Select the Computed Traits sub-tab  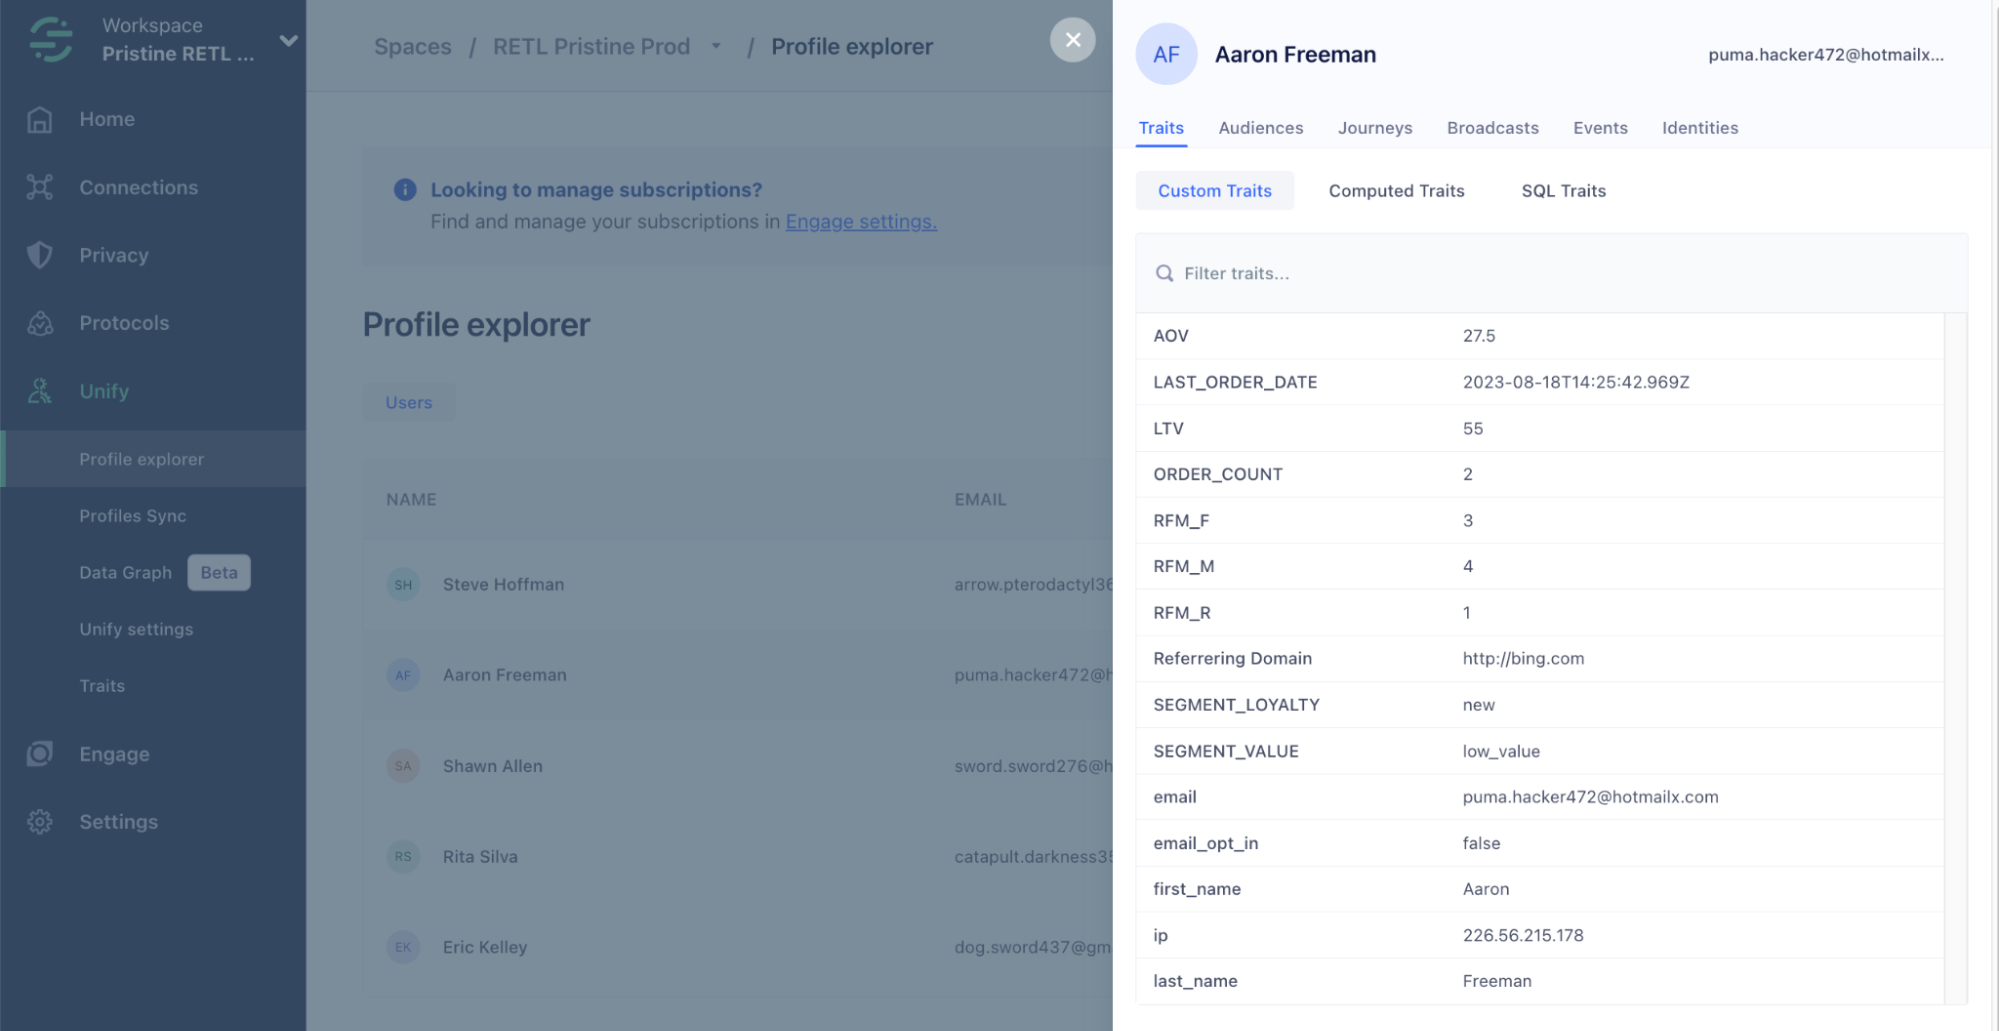coord(1396,190)
